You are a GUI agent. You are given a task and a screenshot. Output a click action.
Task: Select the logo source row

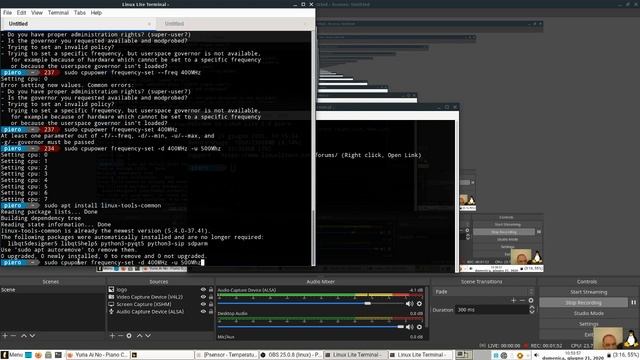pyautogui.click(x=161, y=290)
